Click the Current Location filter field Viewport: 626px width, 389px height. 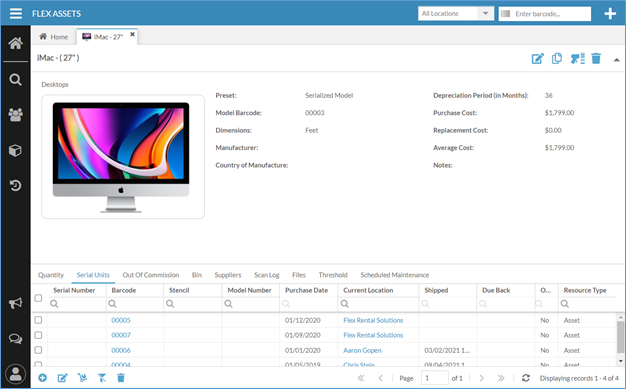click(x=378, y=304)
